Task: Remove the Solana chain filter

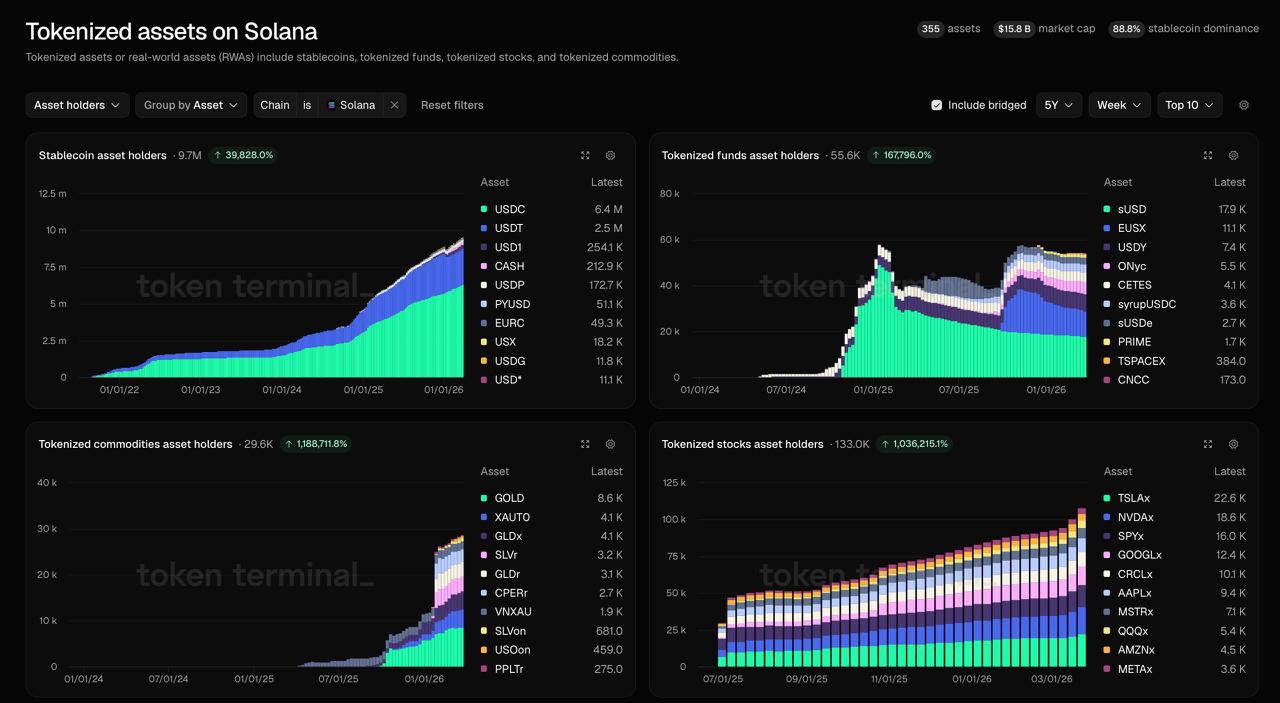Action: pos(394,105)
